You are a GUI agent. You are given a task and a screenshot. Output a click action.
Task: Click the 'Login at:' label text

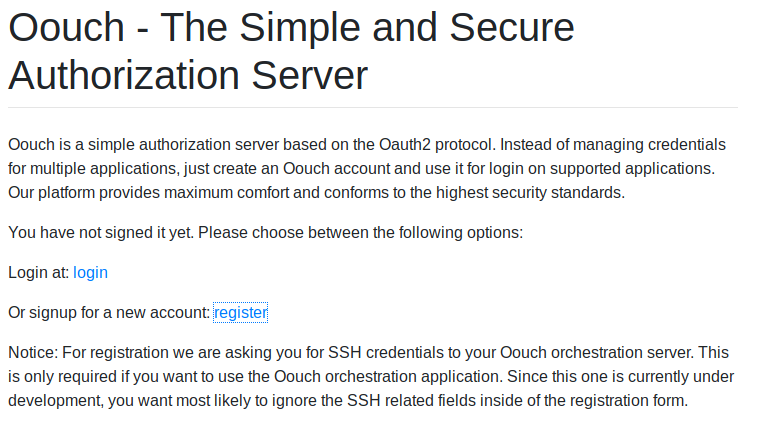(x=38, y=272)
